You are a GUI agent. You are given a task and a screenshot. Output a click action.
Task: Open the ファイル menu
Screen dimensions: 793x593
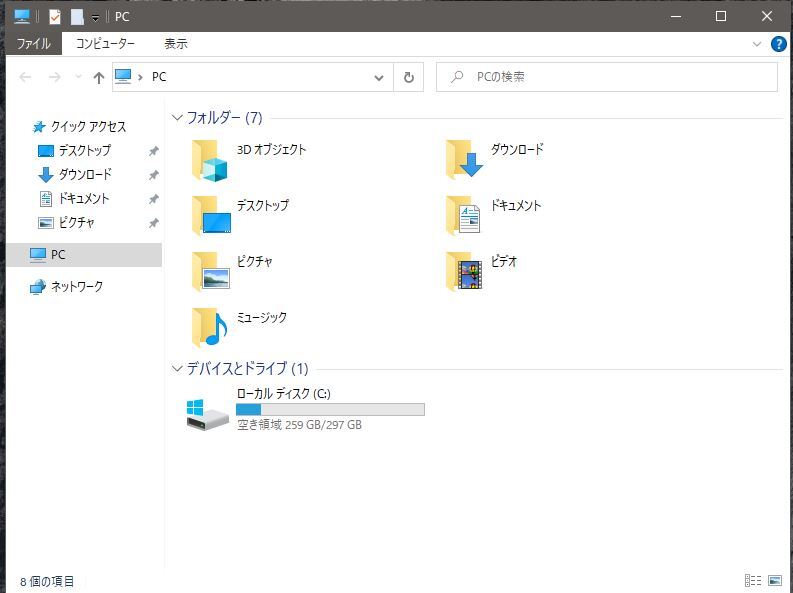34,43
